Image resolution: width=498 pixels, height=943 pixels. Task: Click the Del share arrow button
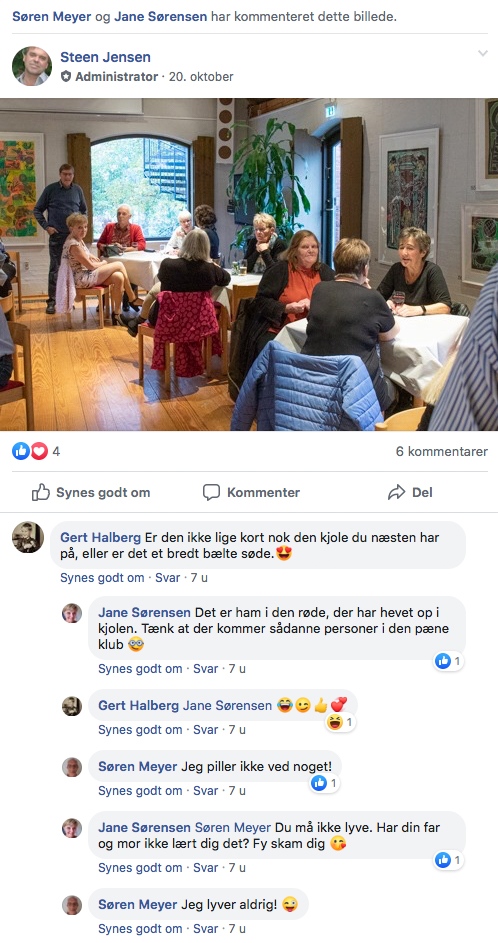coord(410,493)
